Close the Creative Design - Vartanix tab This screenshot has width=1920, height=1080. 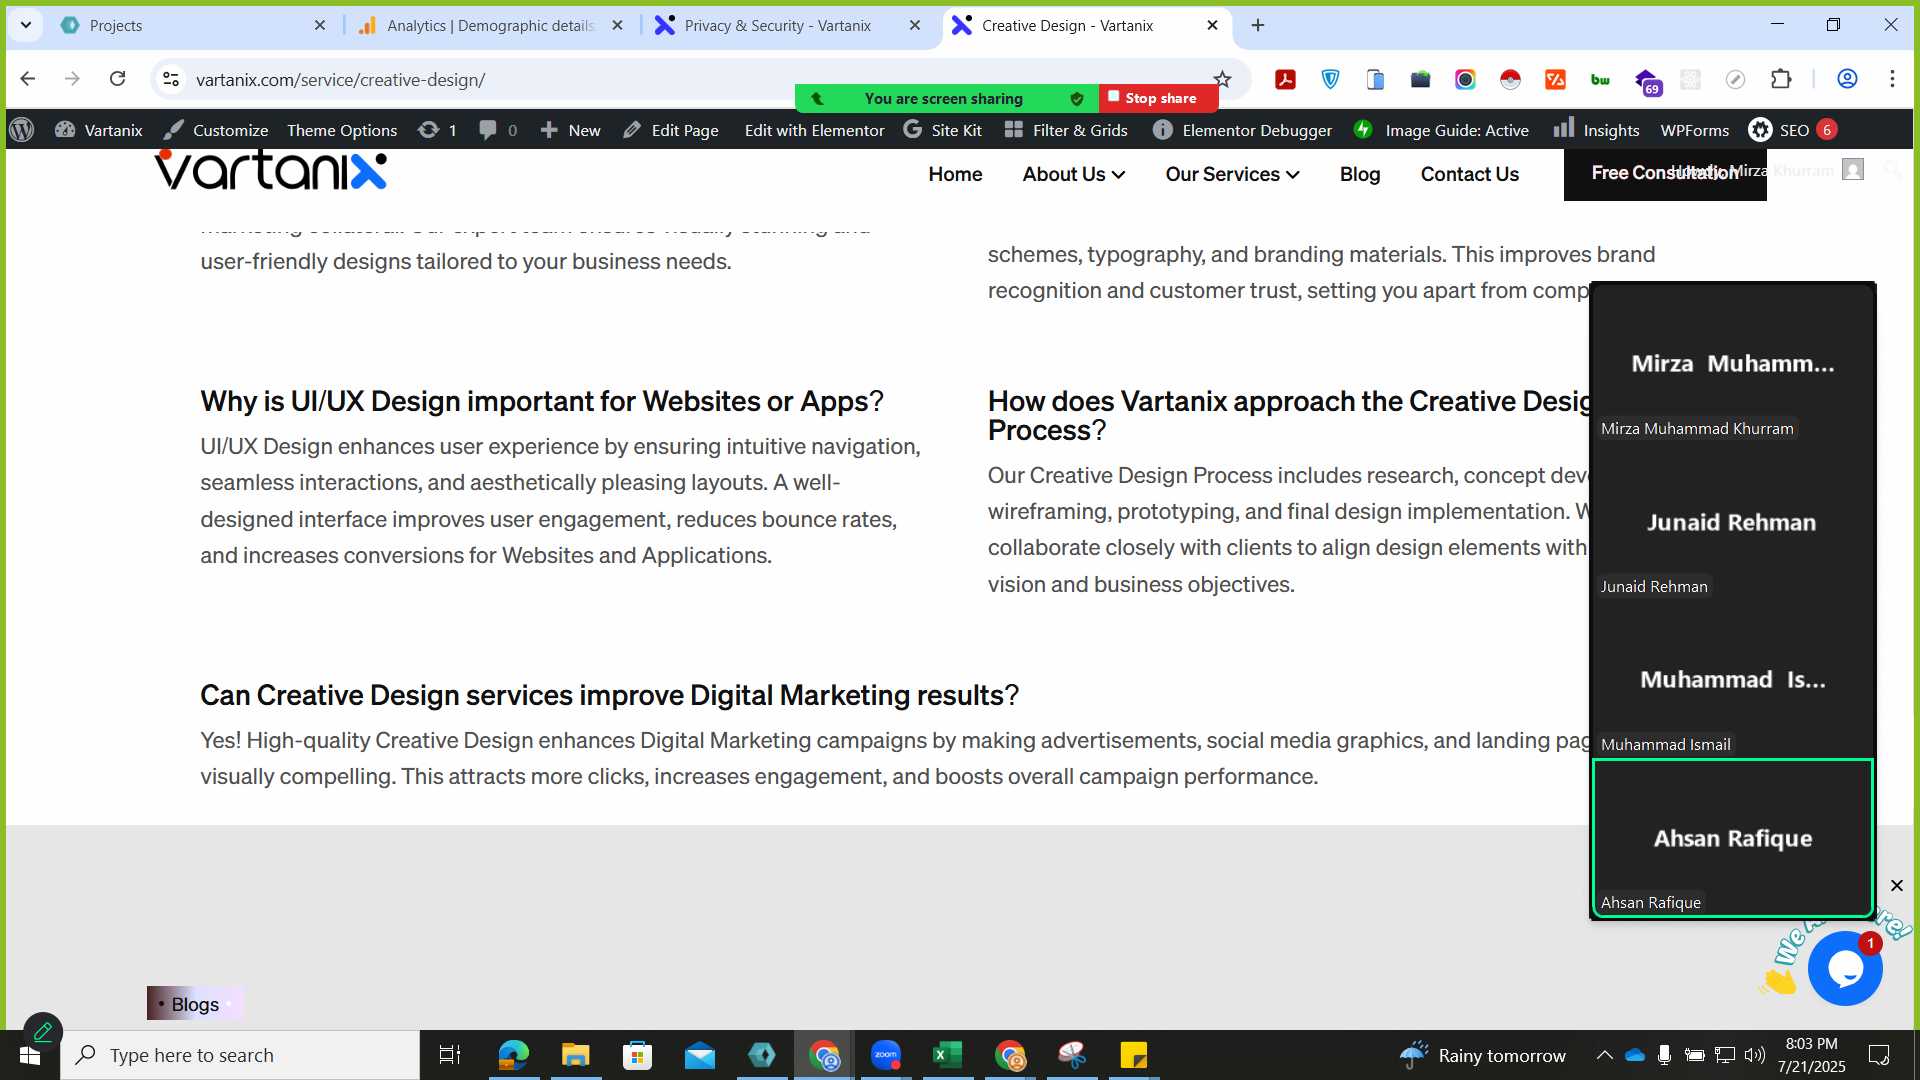click(1212, 25)
